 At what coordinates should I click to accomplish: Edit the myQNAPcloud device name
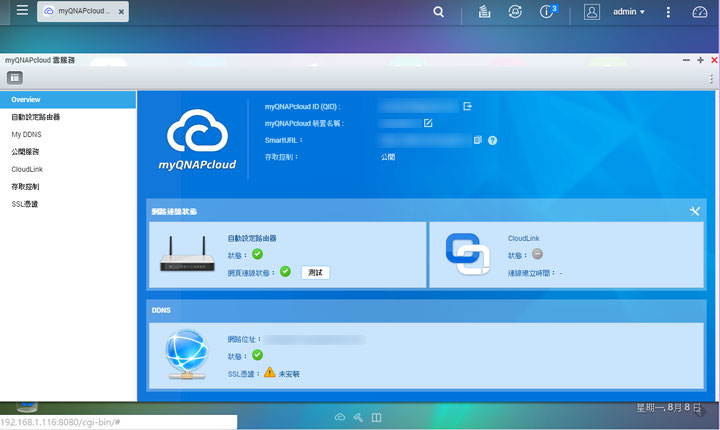[428, 123]
